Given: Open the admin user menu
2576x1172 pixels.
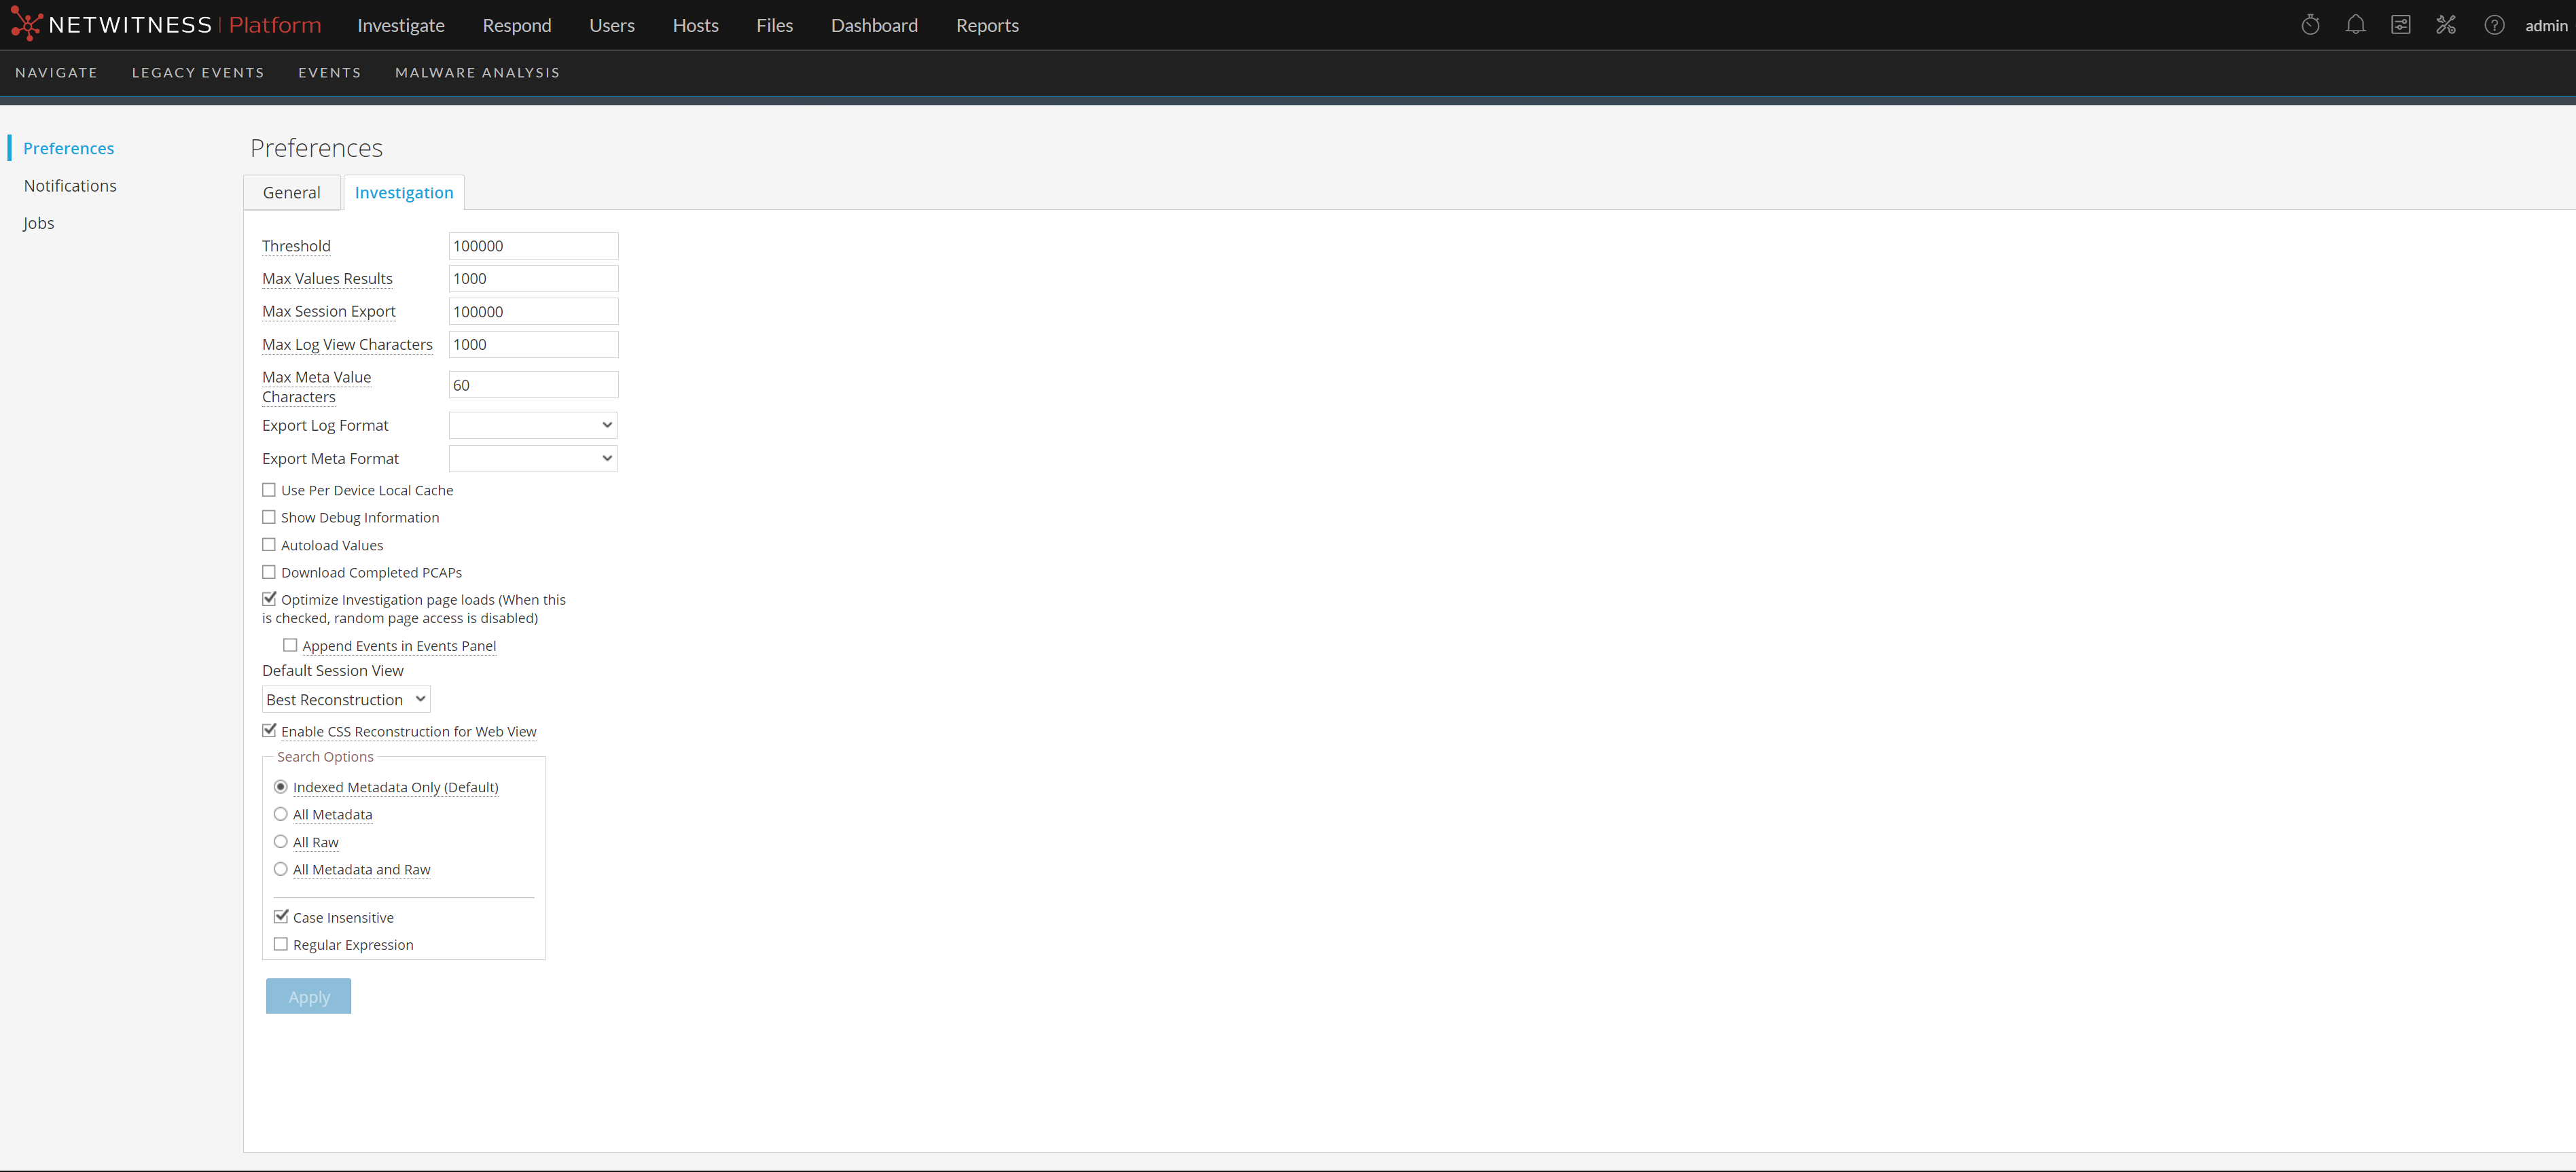Looking at the screenshot, I should point(2545,25).
